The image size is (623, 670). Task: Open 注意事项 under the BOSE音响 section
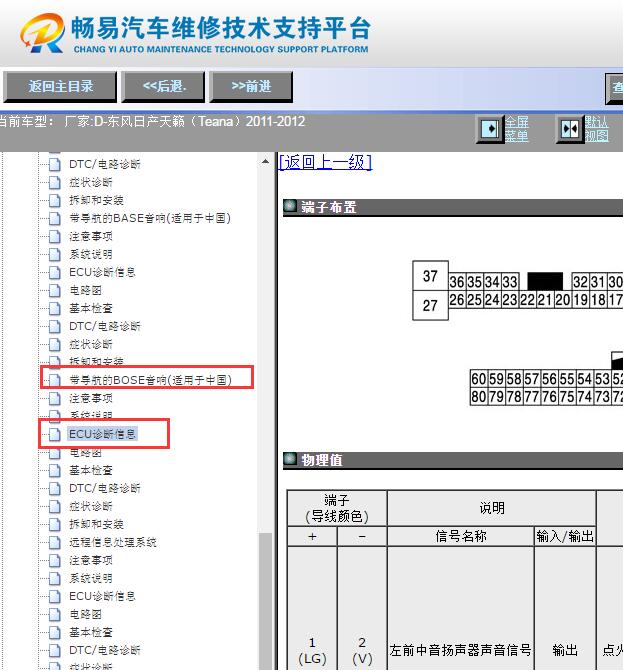[x=91, y=399]
